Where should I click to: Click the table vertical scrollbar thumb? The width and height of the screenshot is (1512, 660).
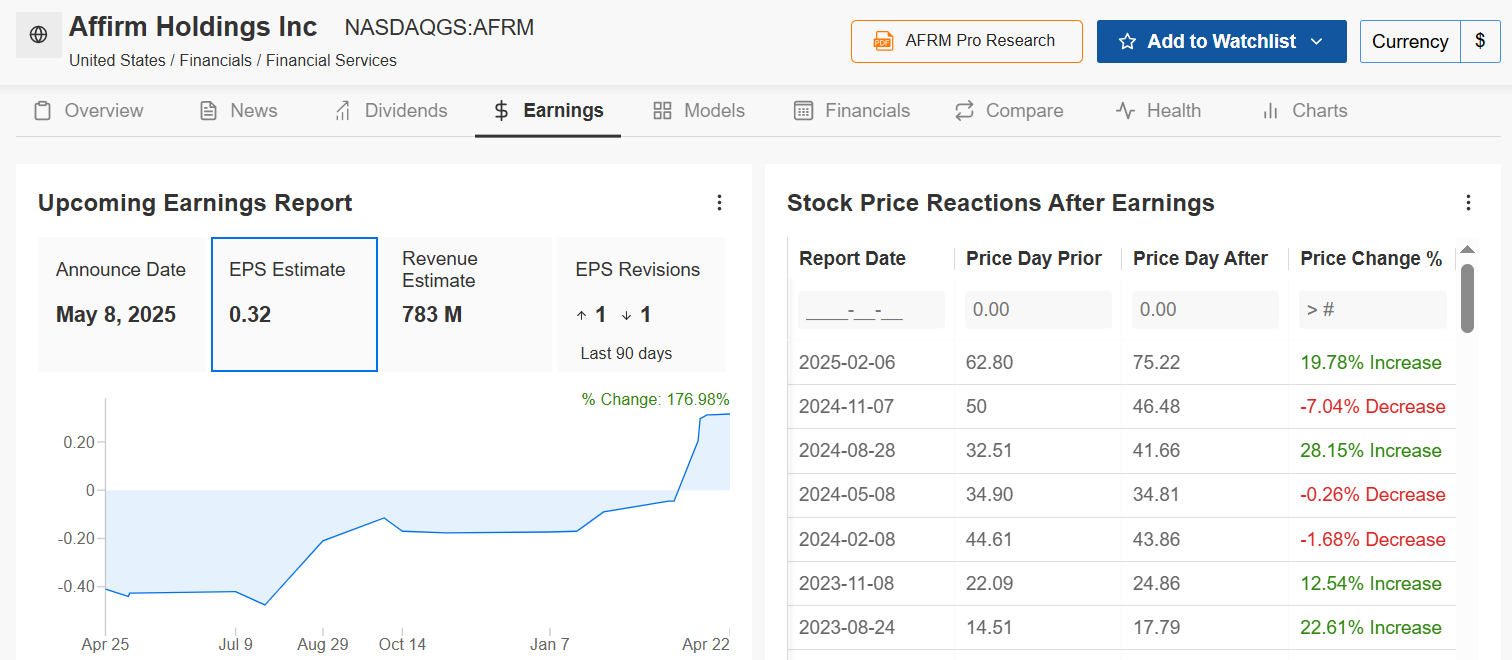click(x=1467, y=298)
